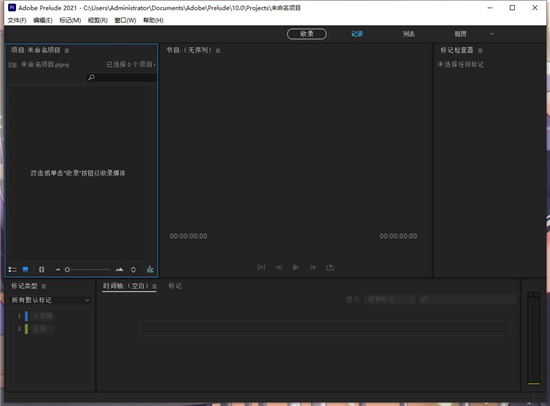This screenshot has width=550, height=406.
Task: Expand the workspace overflow chevron
Action: [492, 34]
